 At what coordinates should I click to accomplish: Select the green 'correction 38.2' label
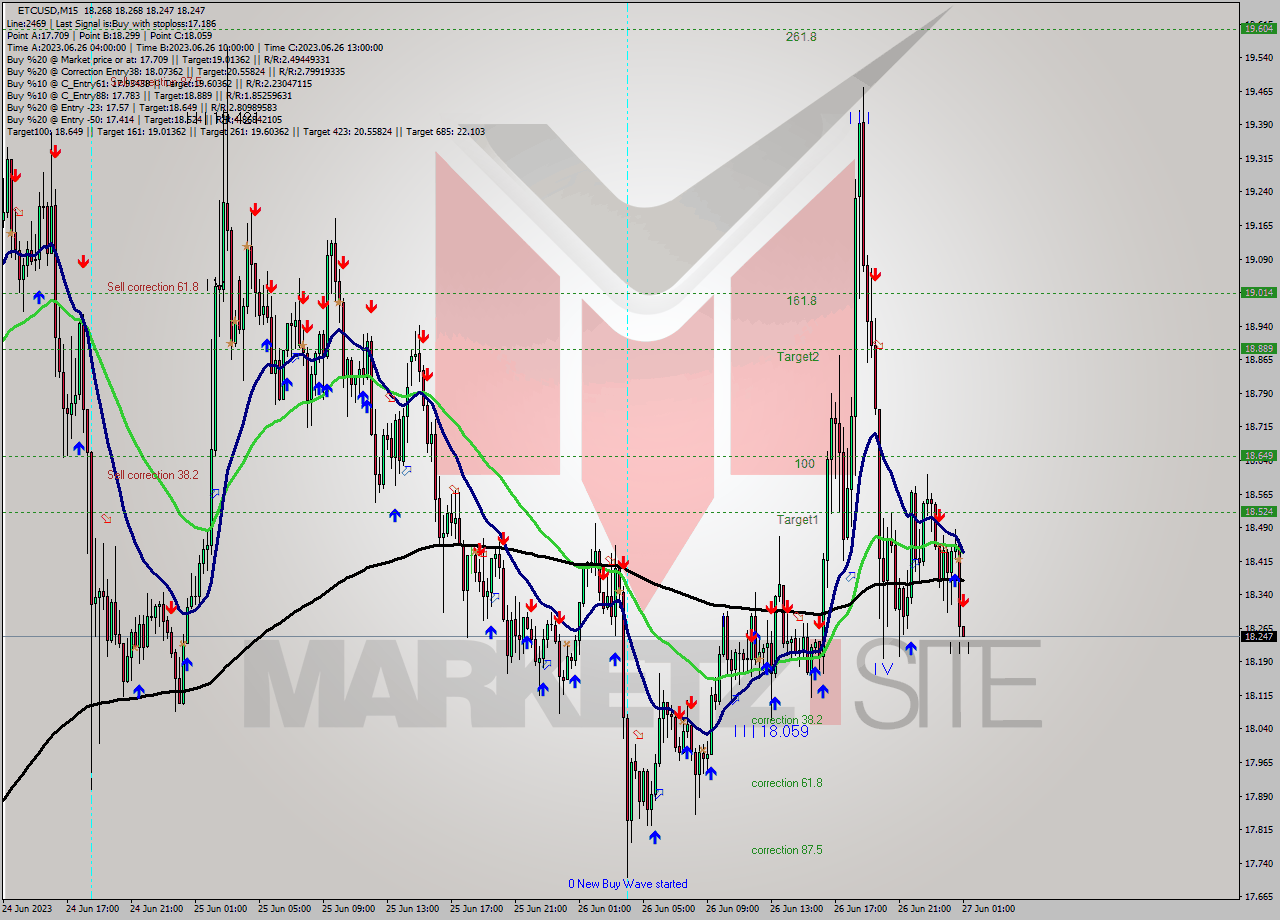pos(787,720)
